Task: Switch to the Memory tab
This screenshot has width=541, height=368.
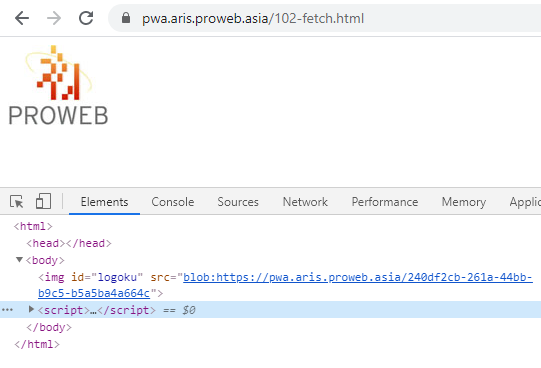Action: pyautogui.click(x=464, y=202)
